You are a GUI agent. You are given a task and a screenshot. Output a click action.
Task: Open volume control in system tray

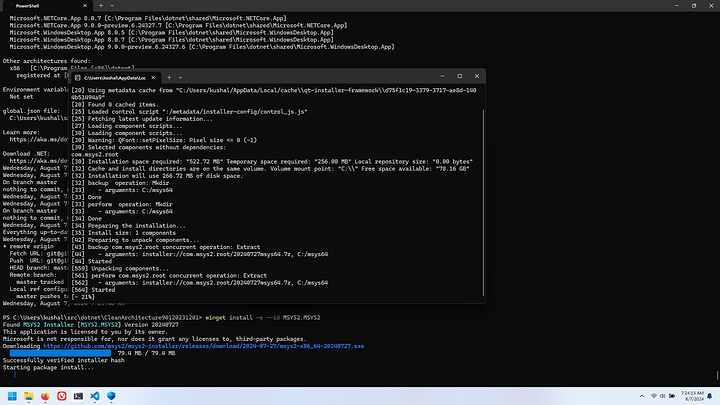point(663,396)
